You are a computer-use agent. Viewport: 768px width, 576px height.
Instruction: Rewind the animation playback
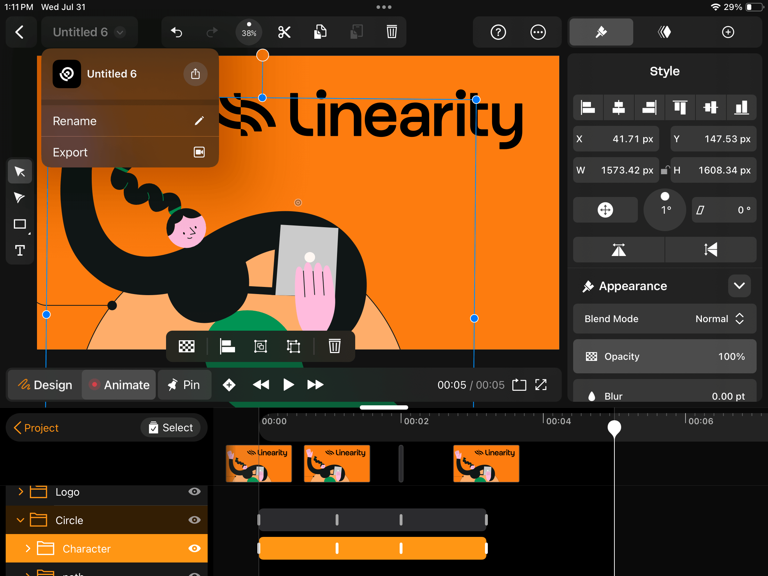[261, 385]
